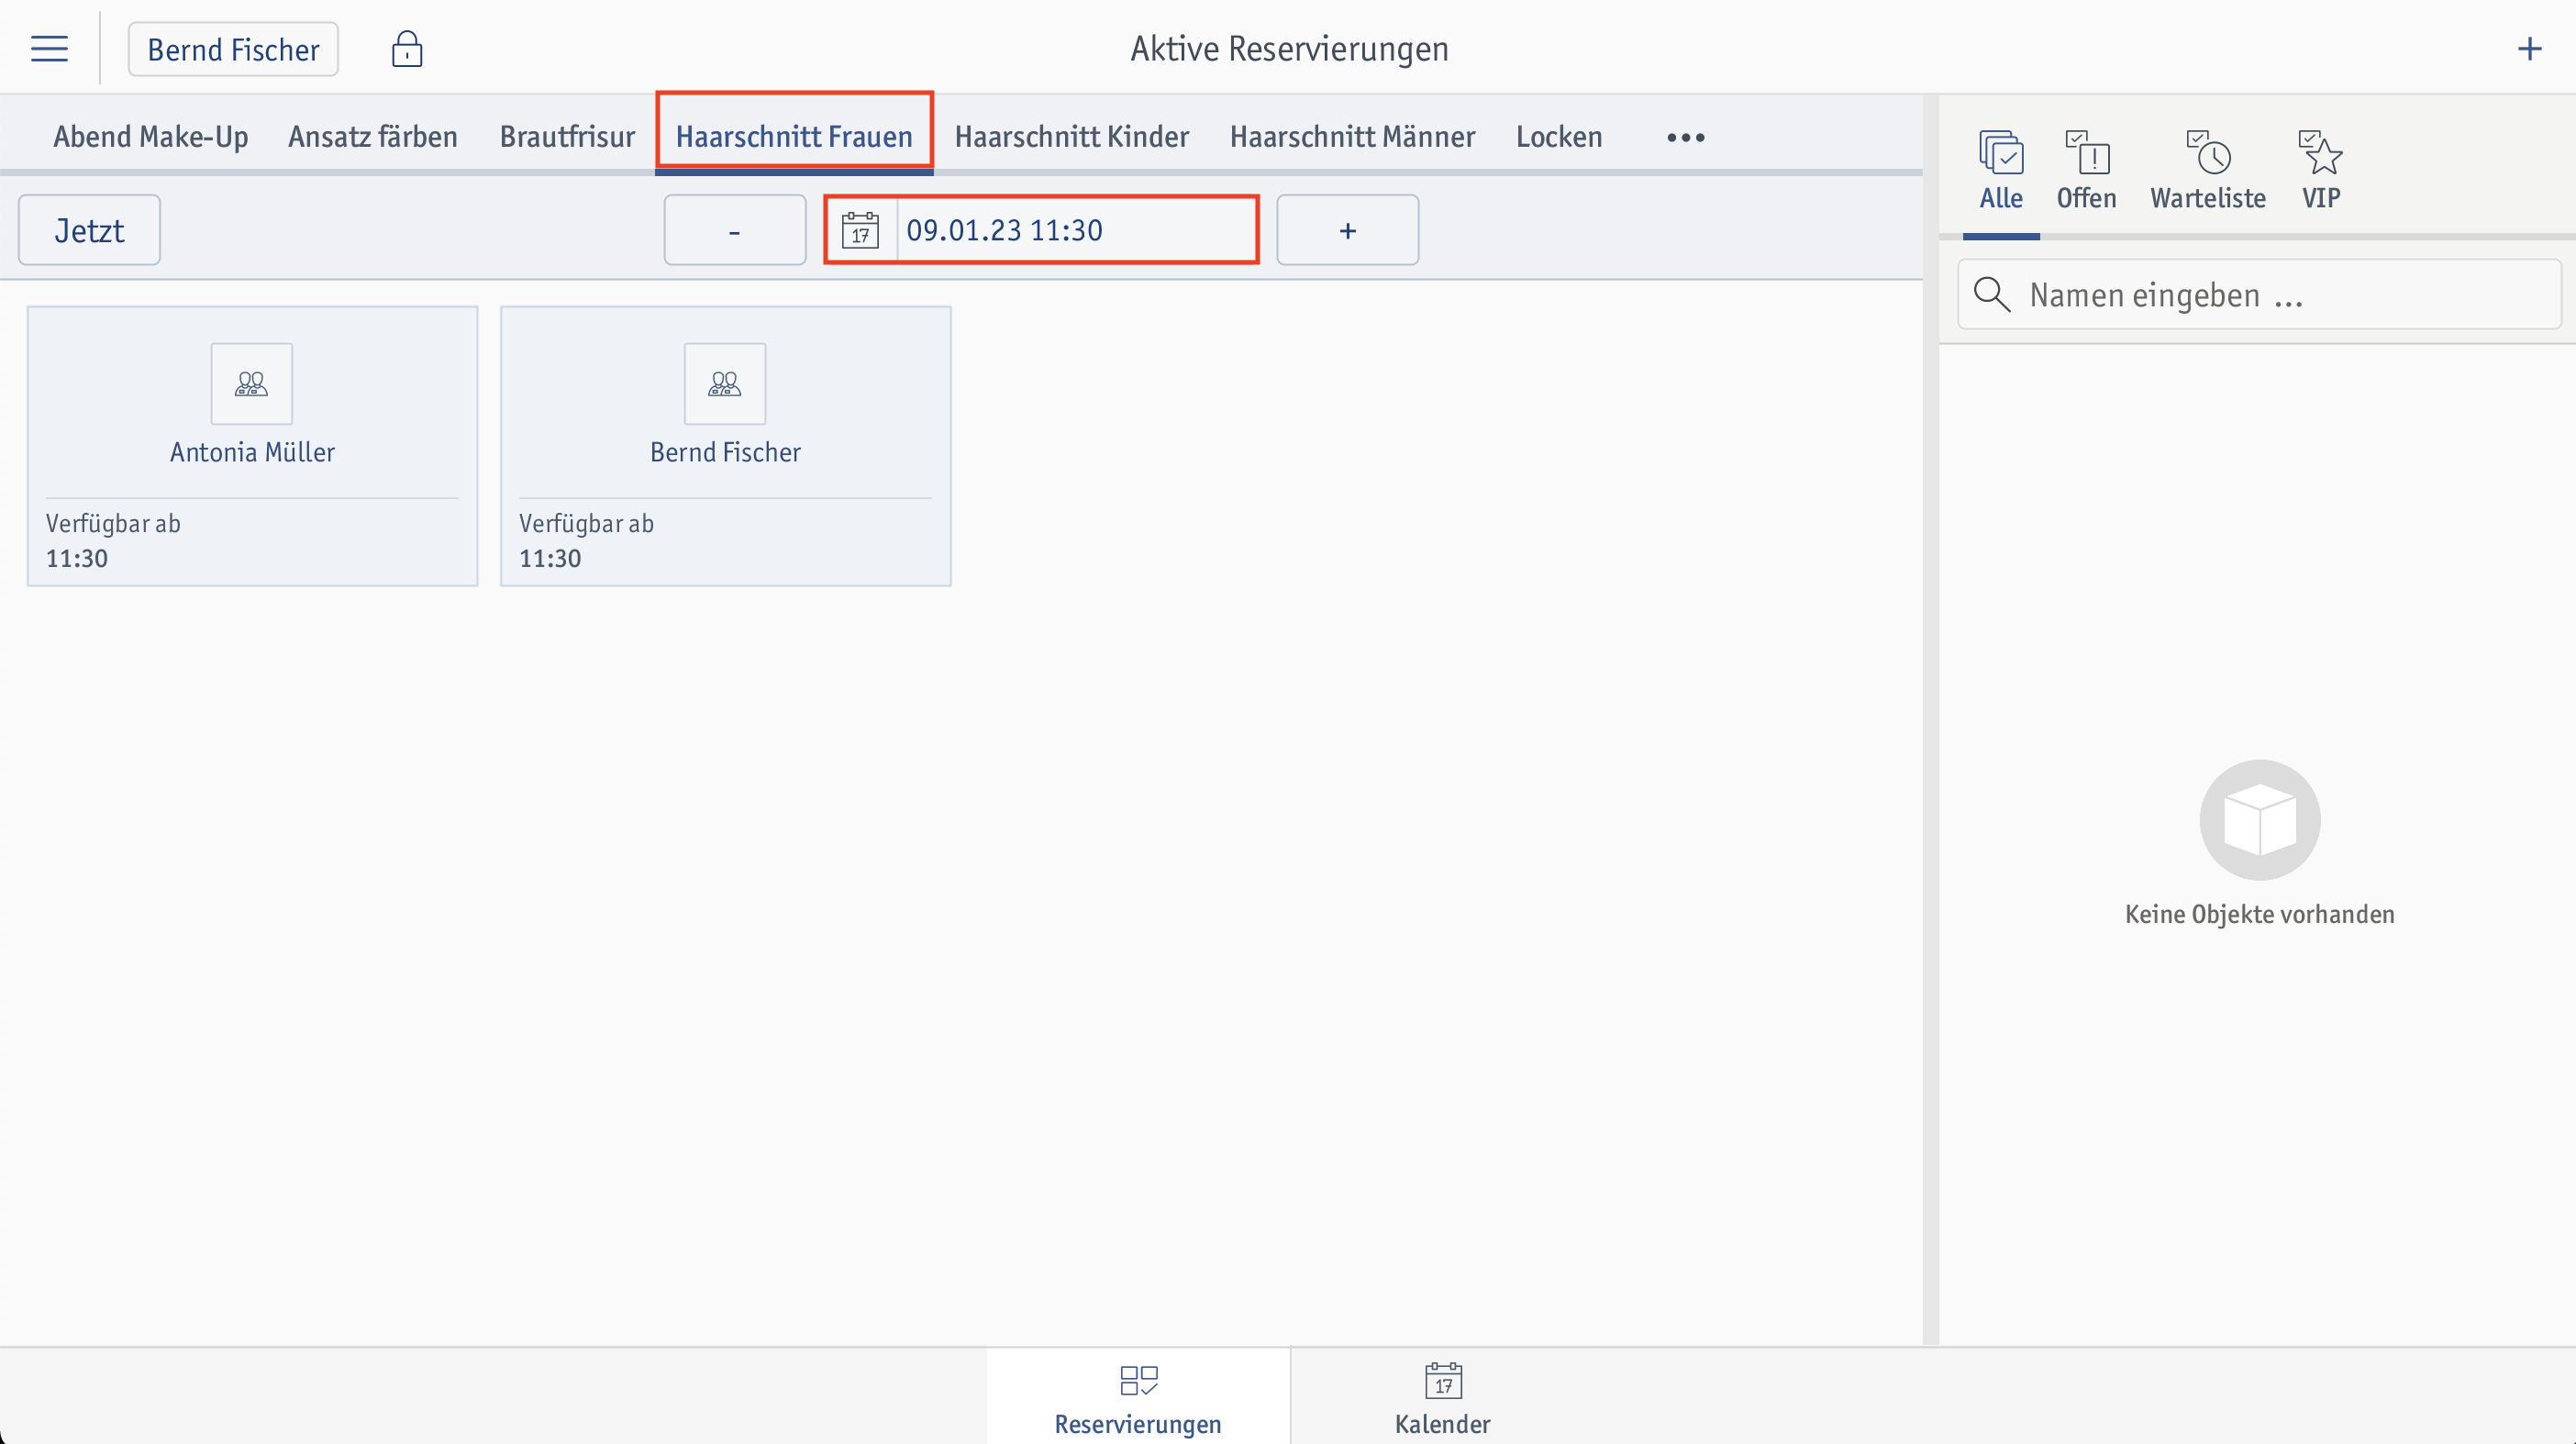The width and height of the screenshot is (2576, 1444).
Task: Expand more service tabs with ellipsis
Action: (x=1686, y=137)
